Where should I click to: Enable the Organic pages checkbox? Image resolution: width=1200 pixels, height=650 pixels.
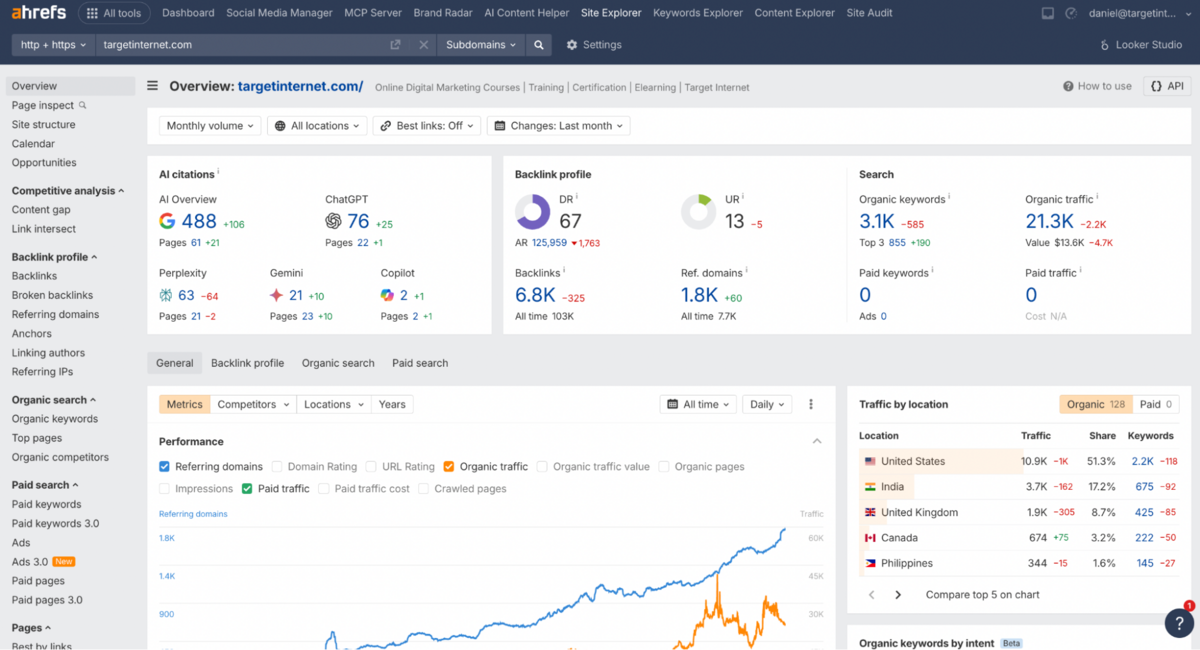coord(664,466)
